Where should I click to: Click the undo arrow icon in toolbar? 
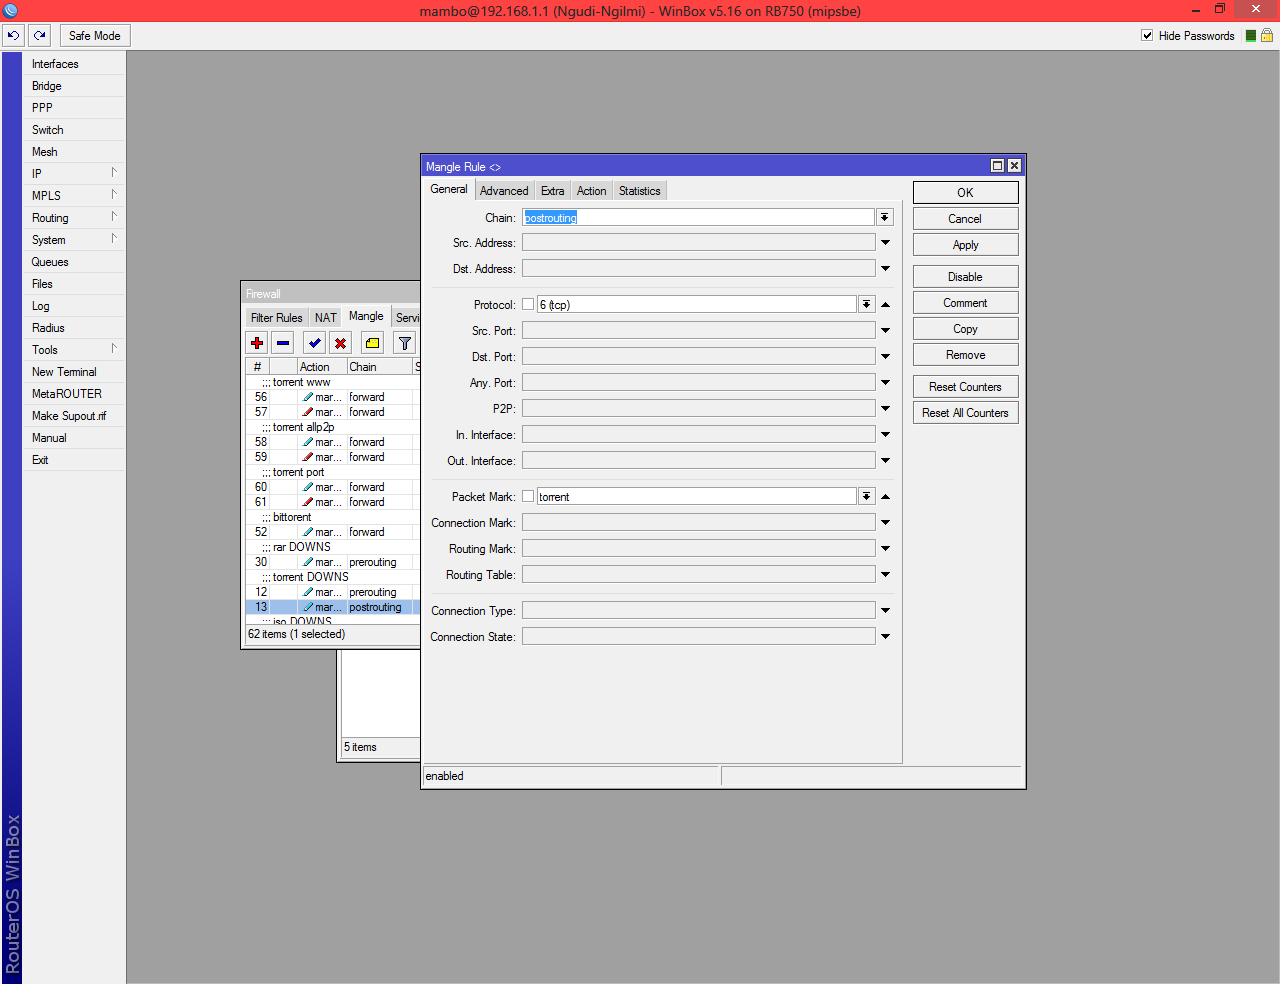coord(13,35)
